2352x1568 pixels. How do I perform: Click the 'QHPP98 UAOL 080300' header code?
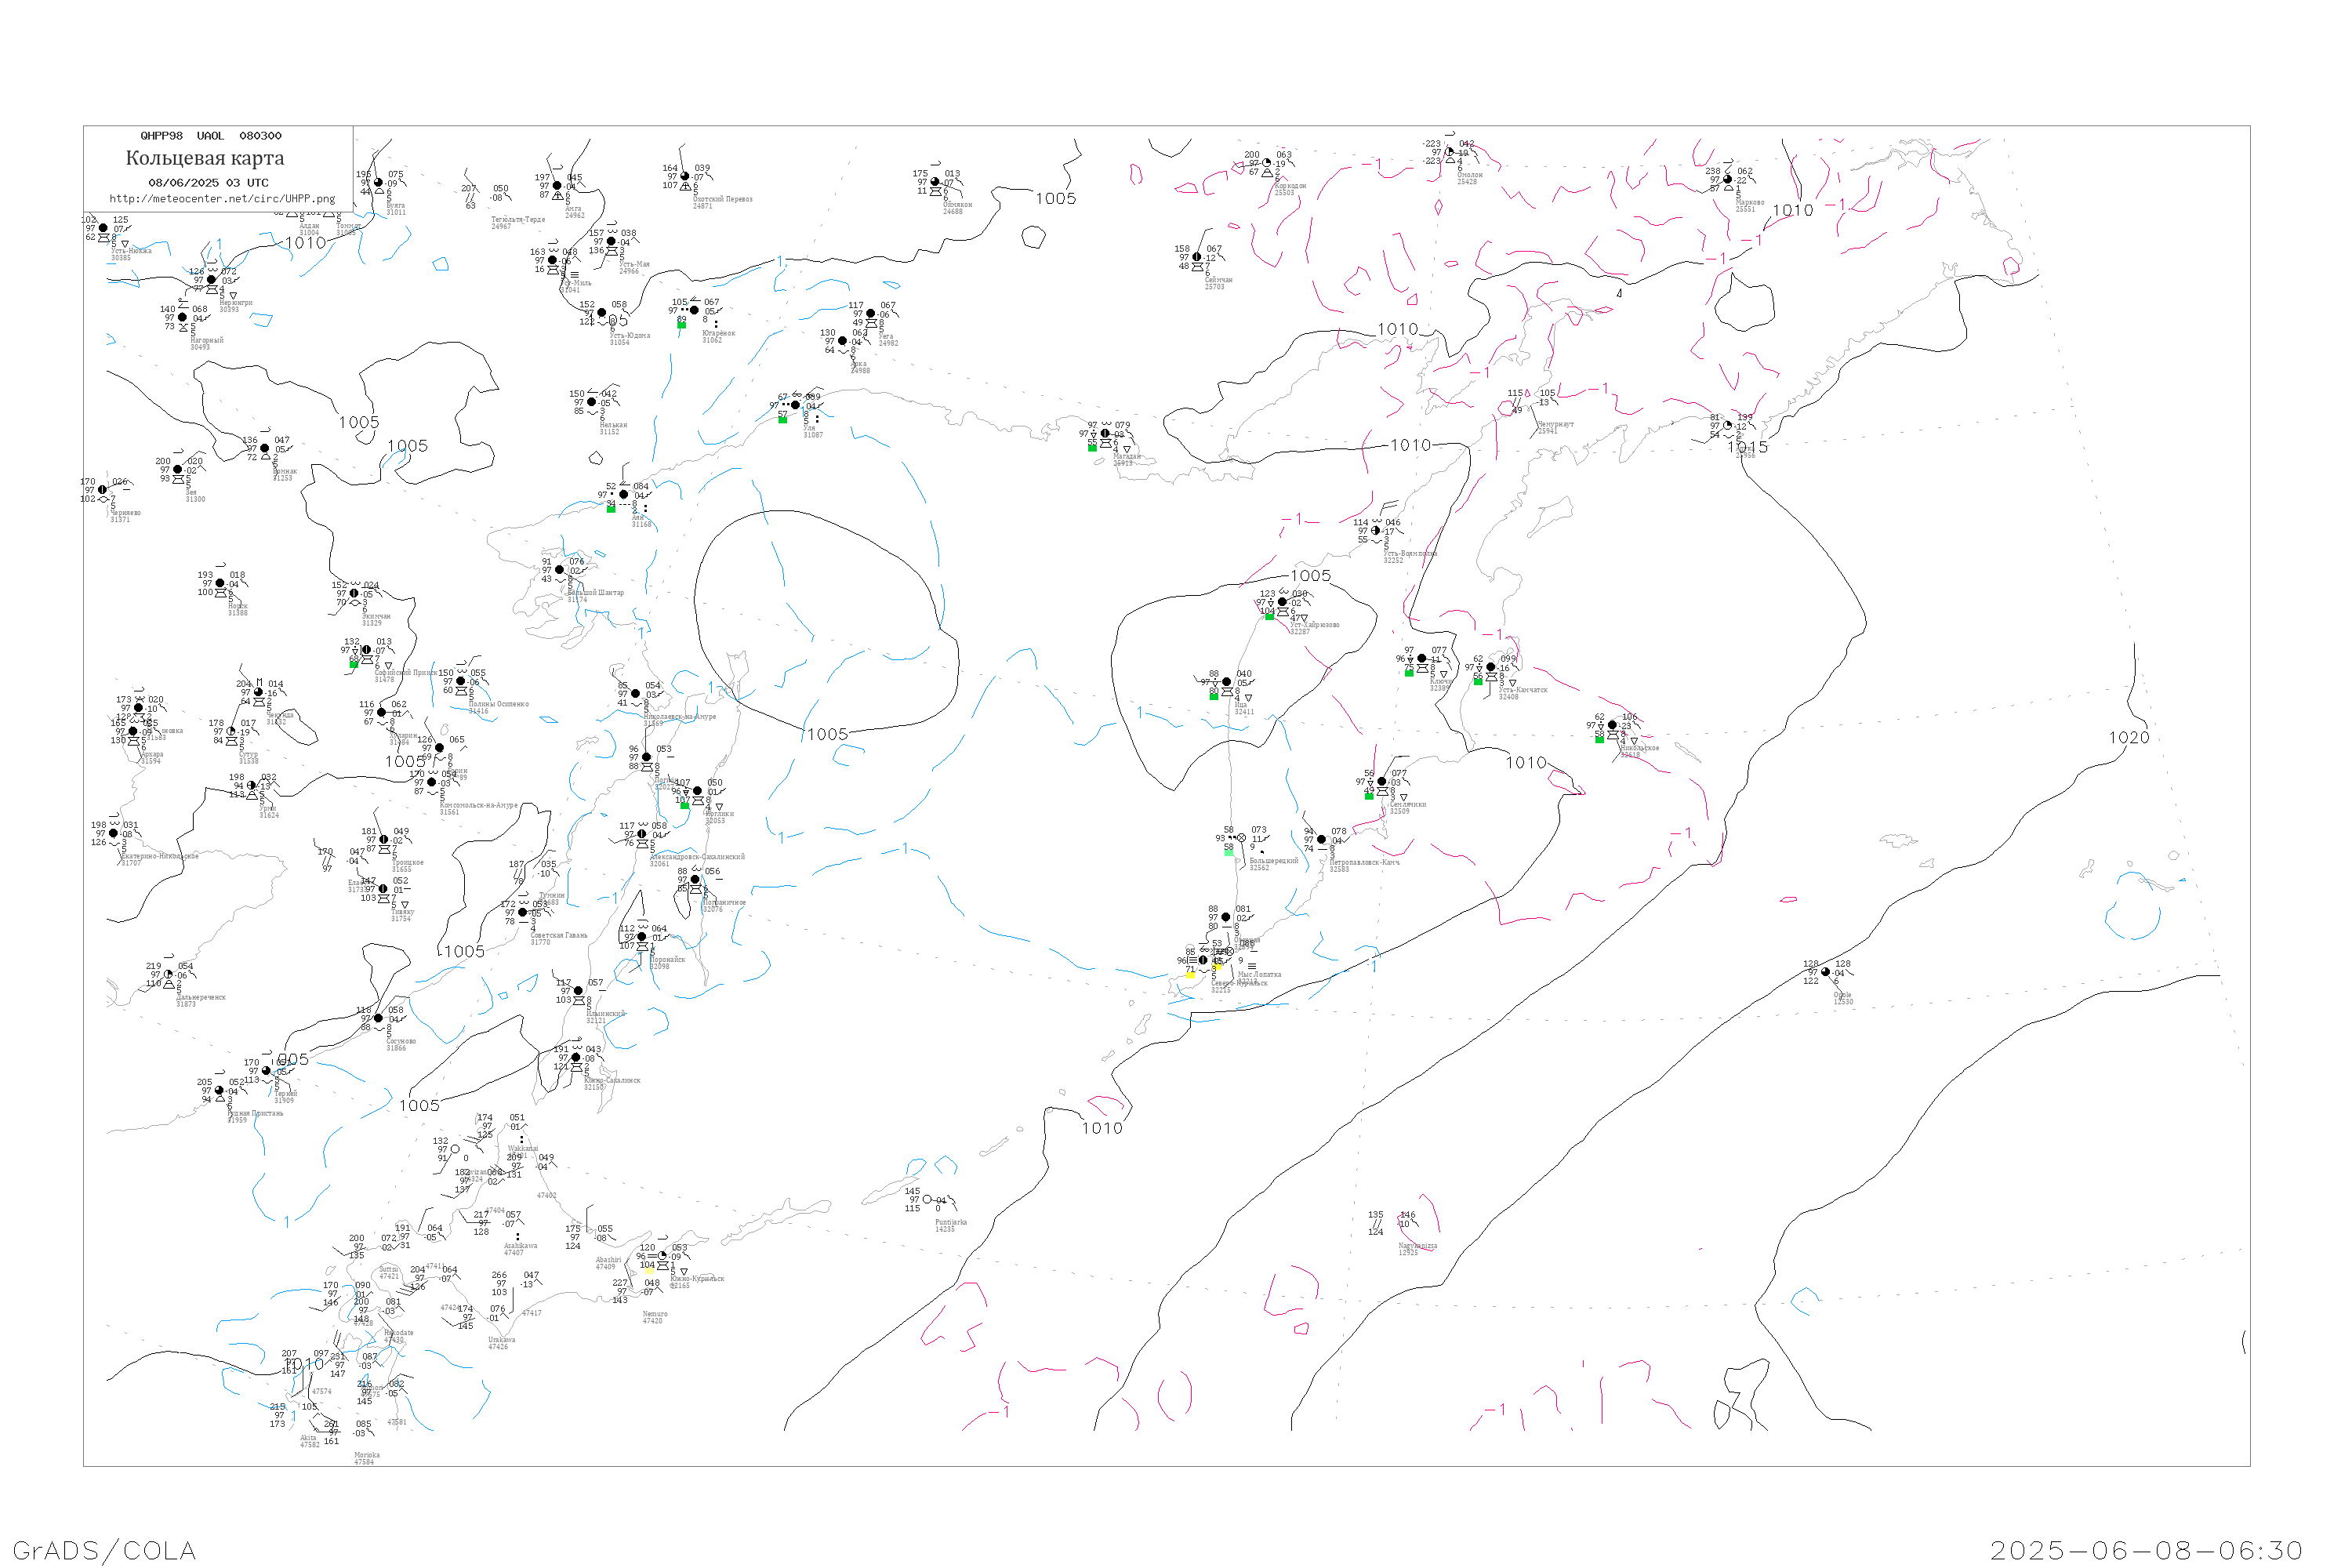click(211, 136)
